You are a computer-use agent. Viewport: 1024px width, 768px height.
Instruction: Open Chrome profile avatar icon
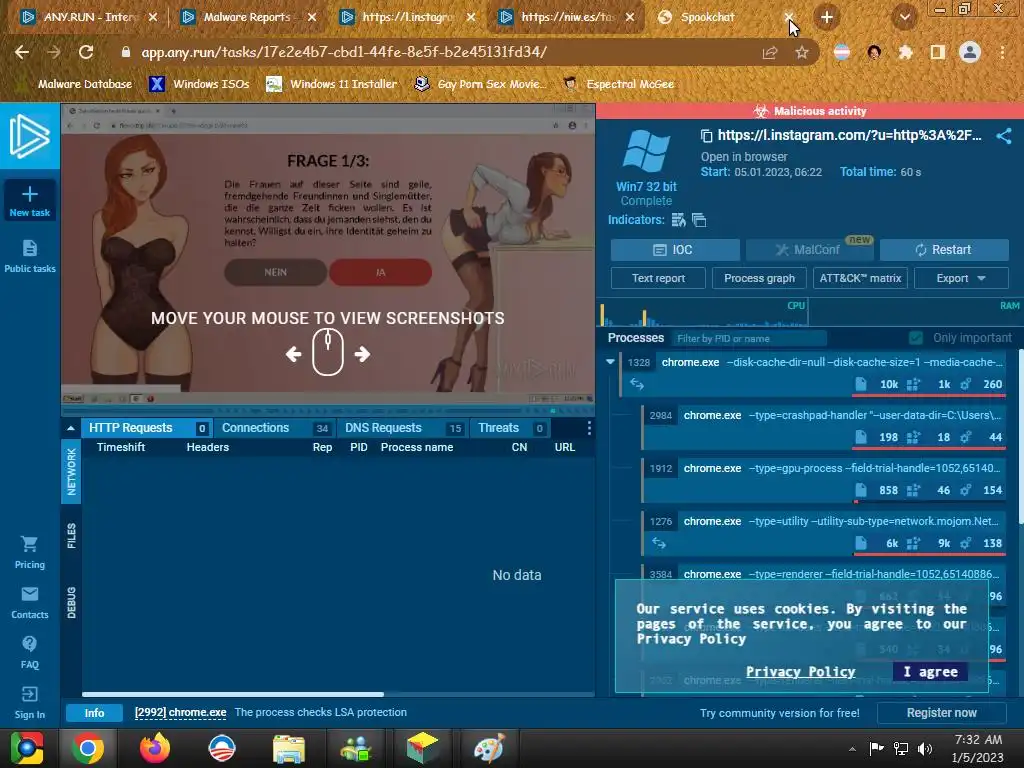coord(970,52)
